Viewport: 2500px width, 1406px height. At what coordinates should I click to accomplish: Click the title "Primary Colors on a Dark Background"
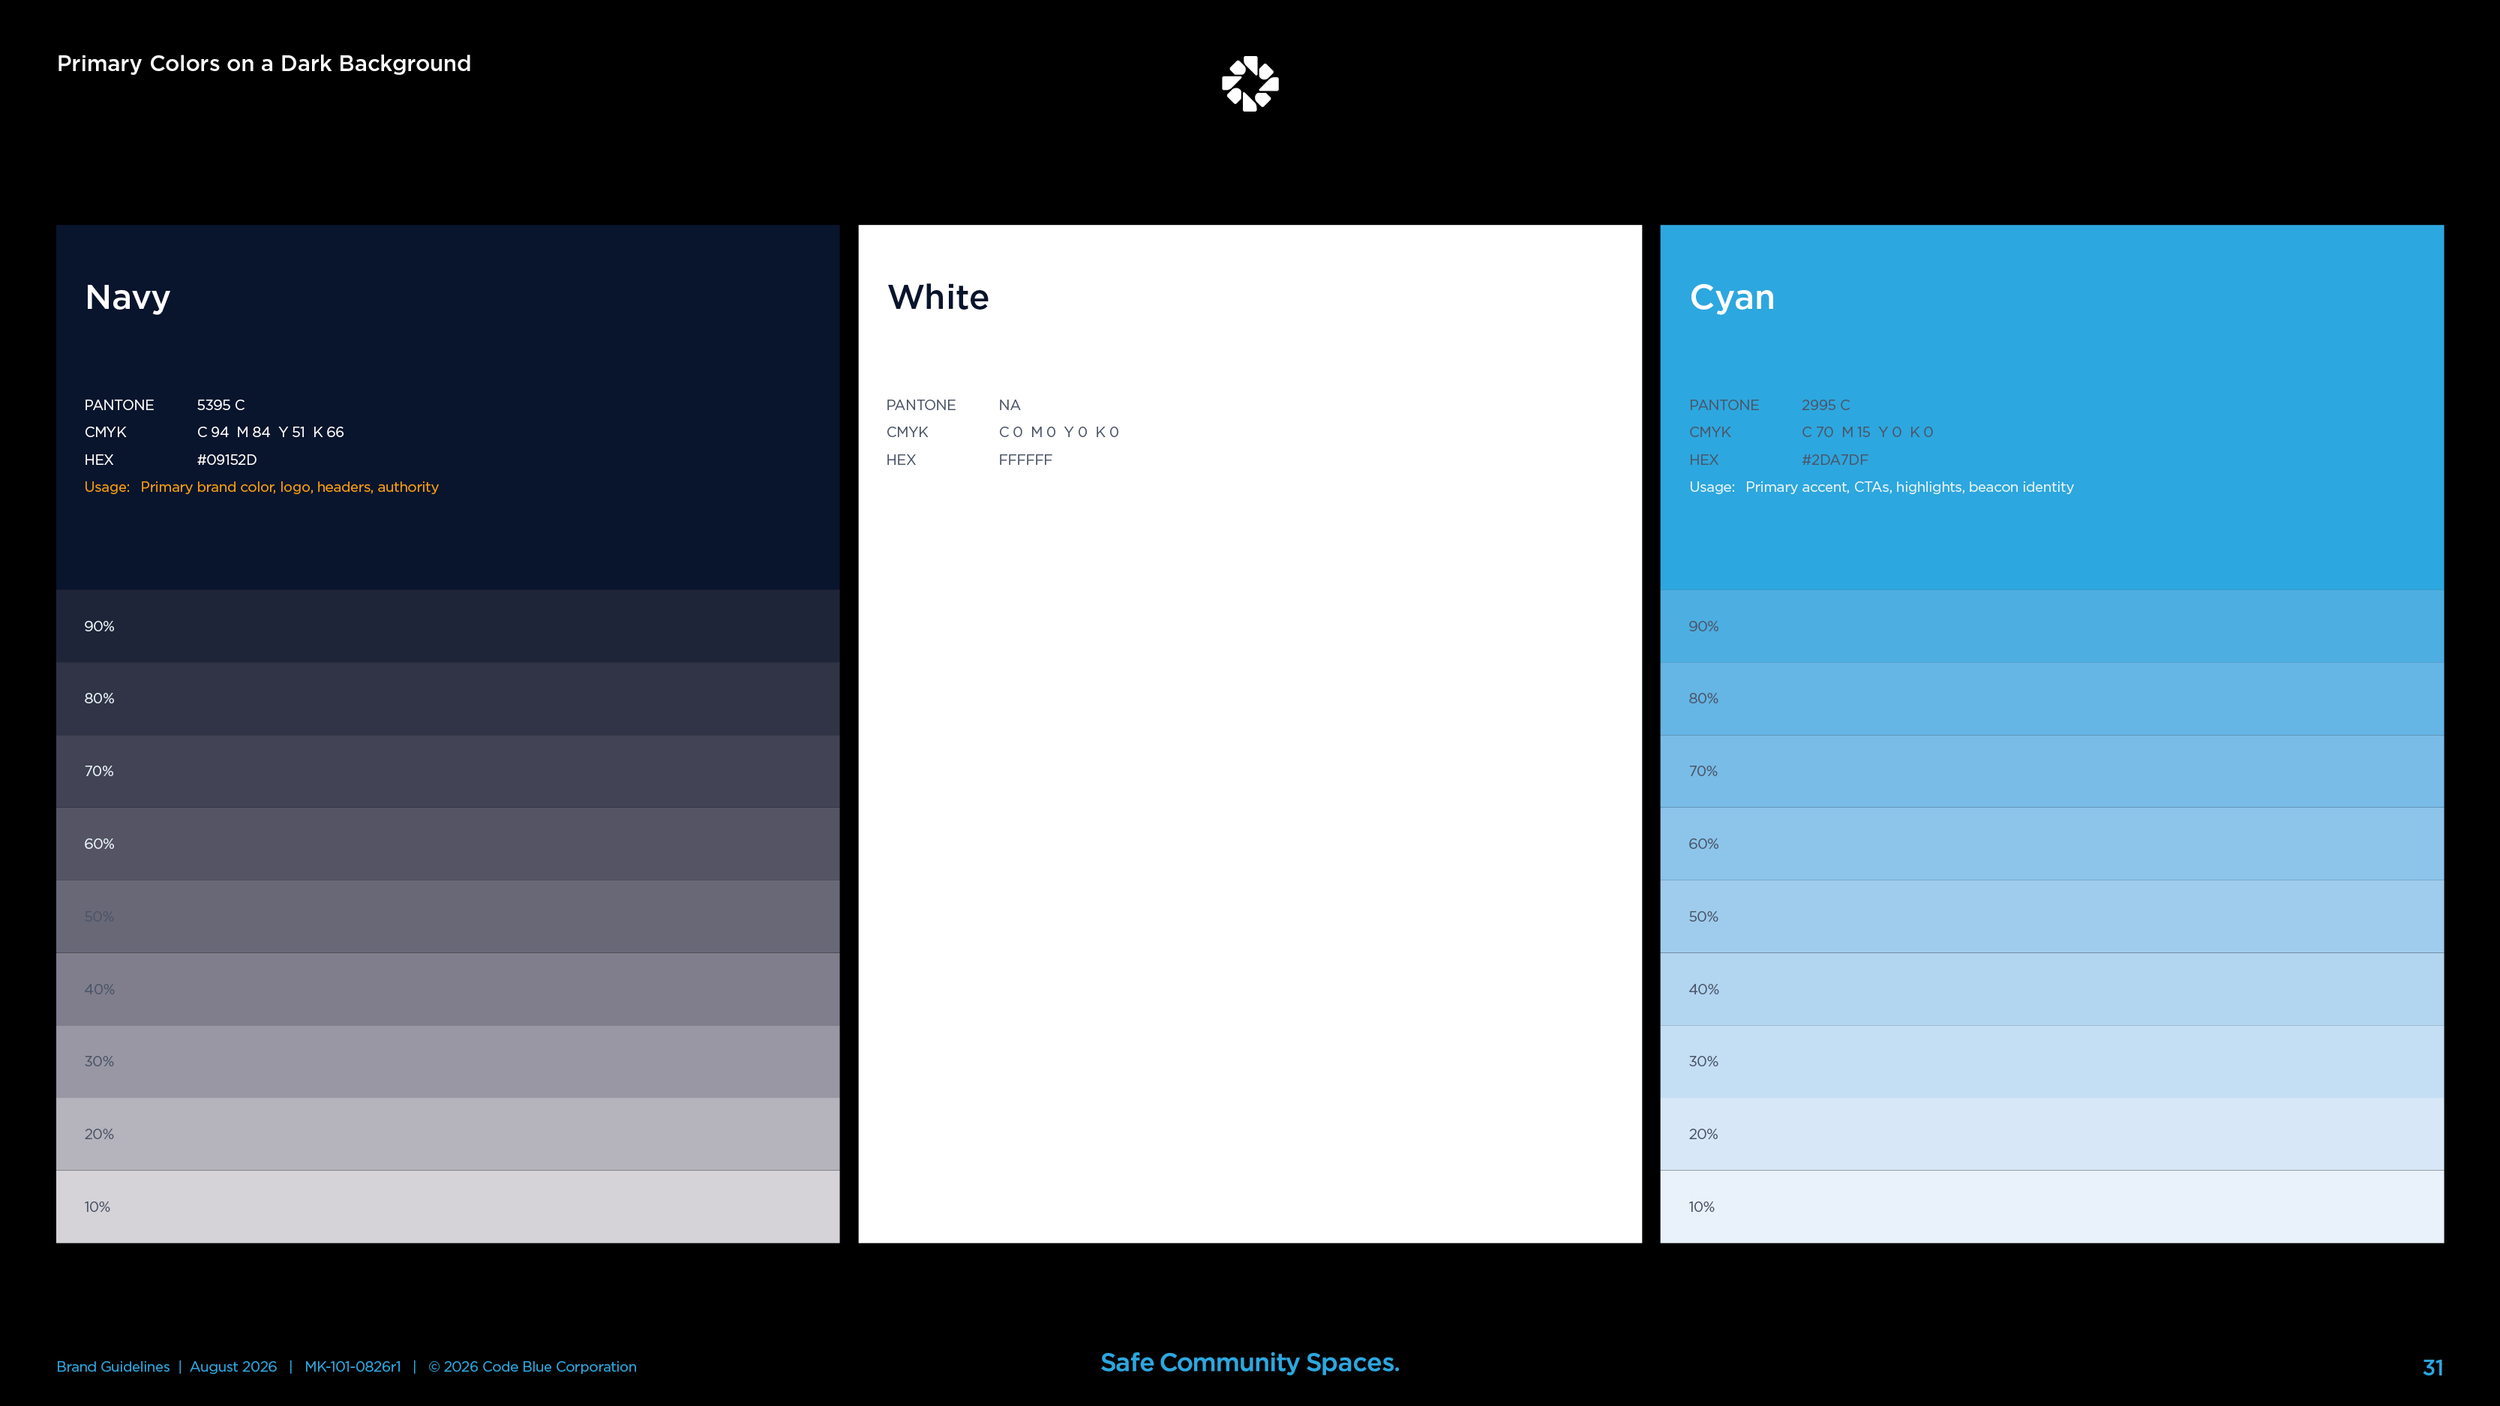point(264,64)
